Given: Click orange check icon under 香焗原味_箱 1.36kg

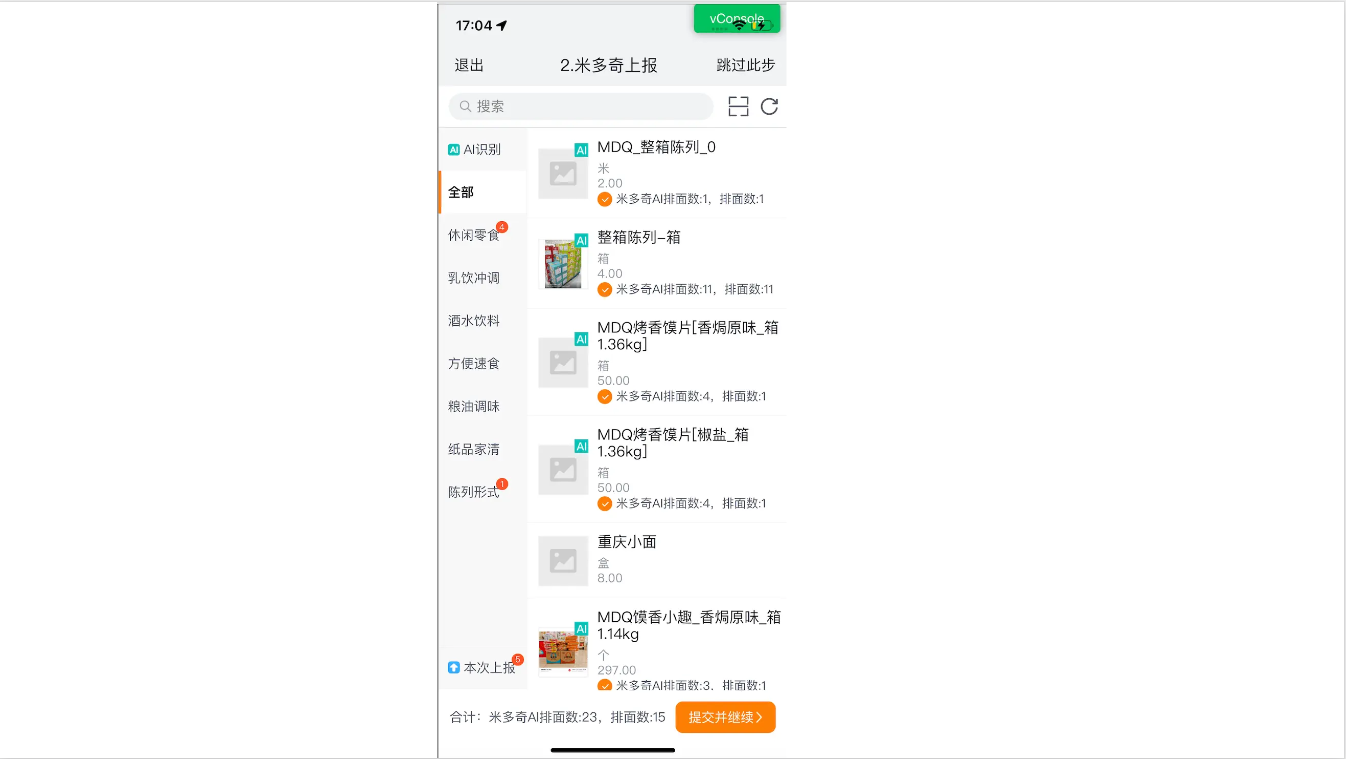Looking at the screenshot, I should point(605,396).
